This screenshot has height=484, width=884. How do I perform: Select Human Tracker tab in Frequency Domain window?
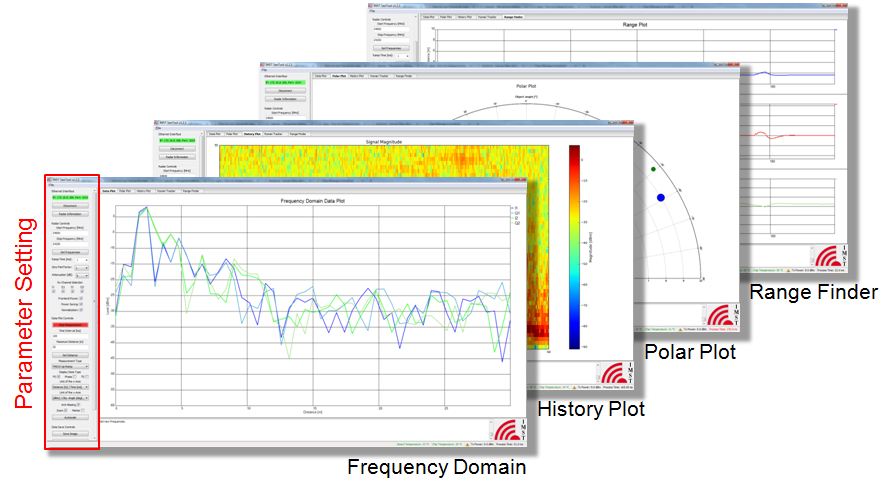pyautogui.click(x=166, y=191)
